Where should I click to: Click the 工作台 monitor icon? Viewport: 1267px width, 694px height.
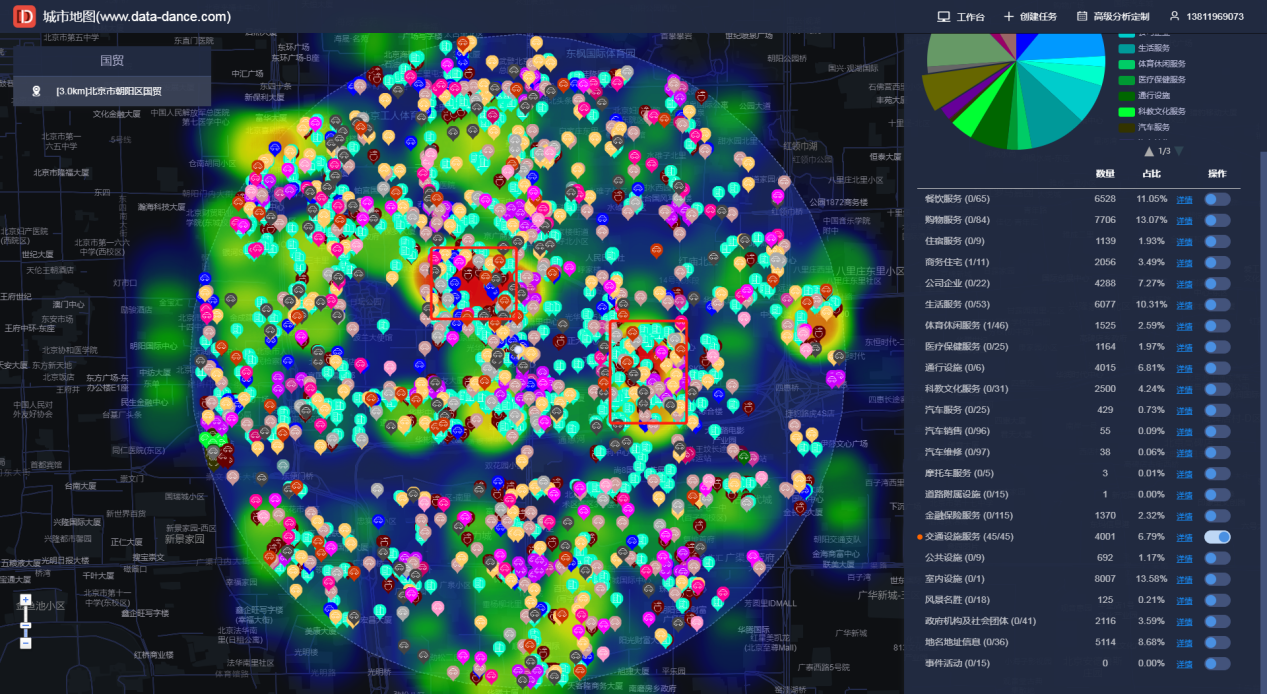[x=943, y=17]
